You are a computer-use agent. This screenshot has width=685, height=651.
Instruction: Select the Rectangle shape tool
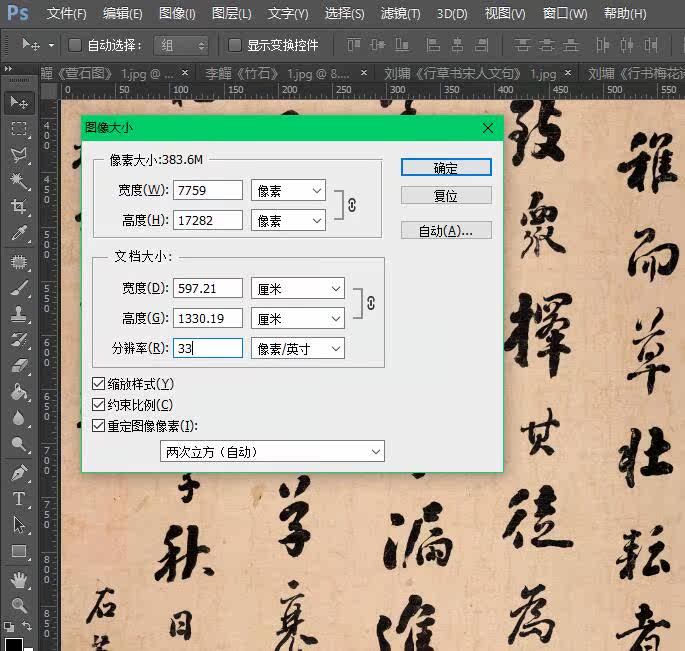[18, 551]
